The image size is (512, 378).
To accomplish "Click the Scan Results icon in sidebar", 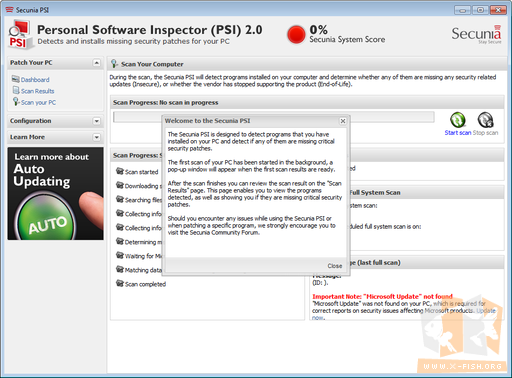I will click(16, 90).
